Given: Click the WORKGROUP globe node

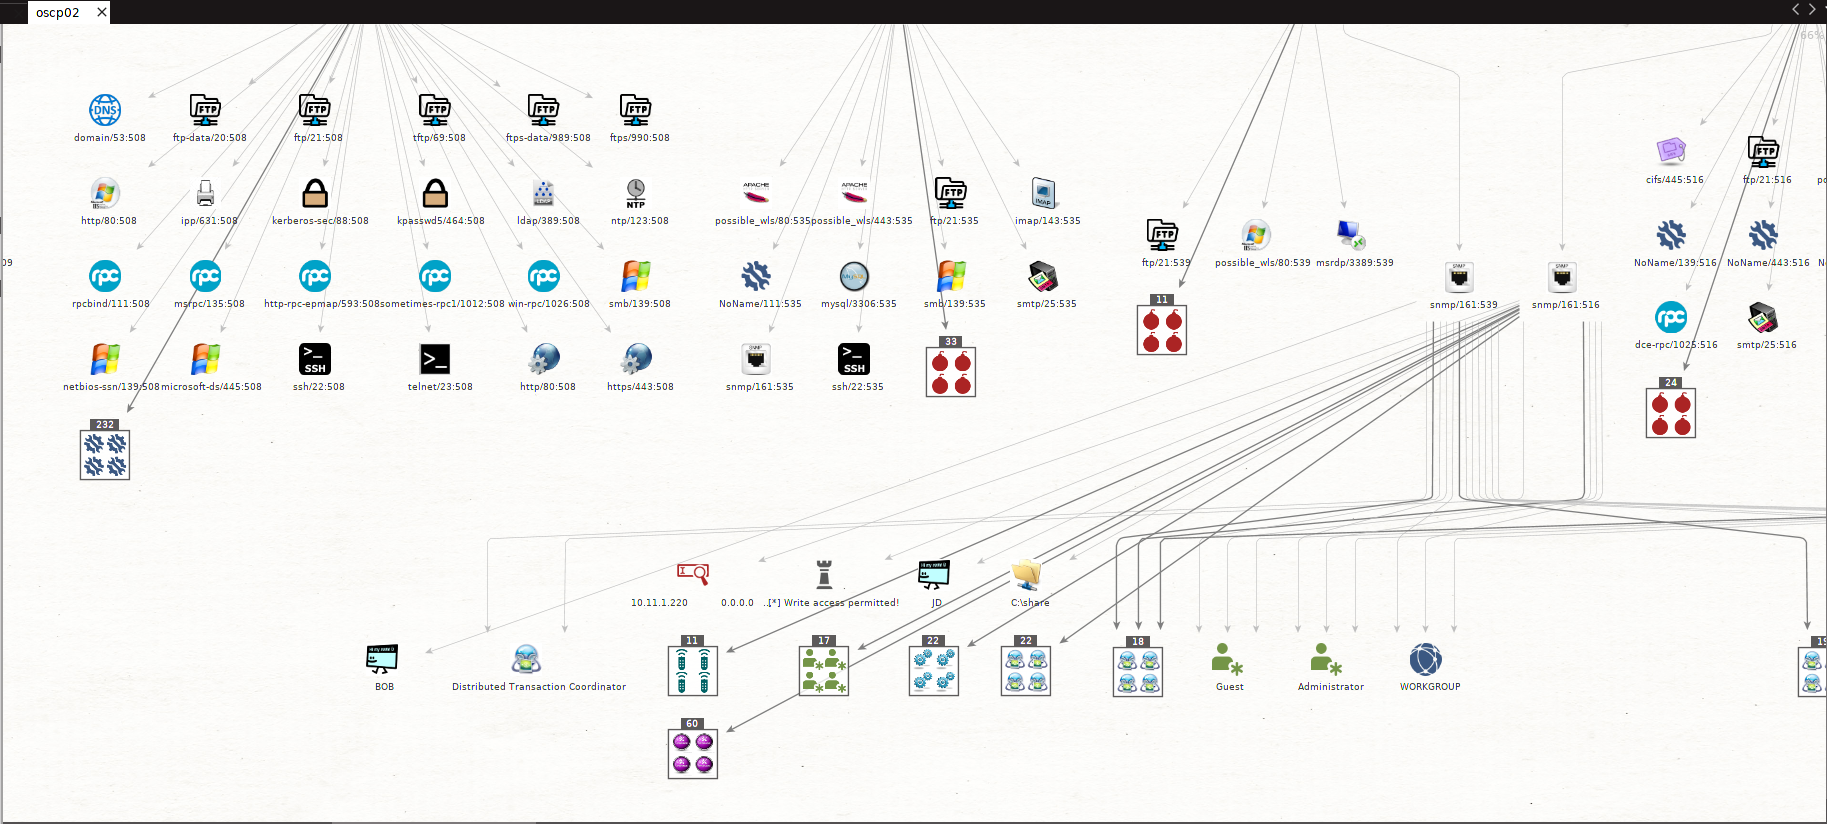Looking at the screenshot, I should [1426, 658].
